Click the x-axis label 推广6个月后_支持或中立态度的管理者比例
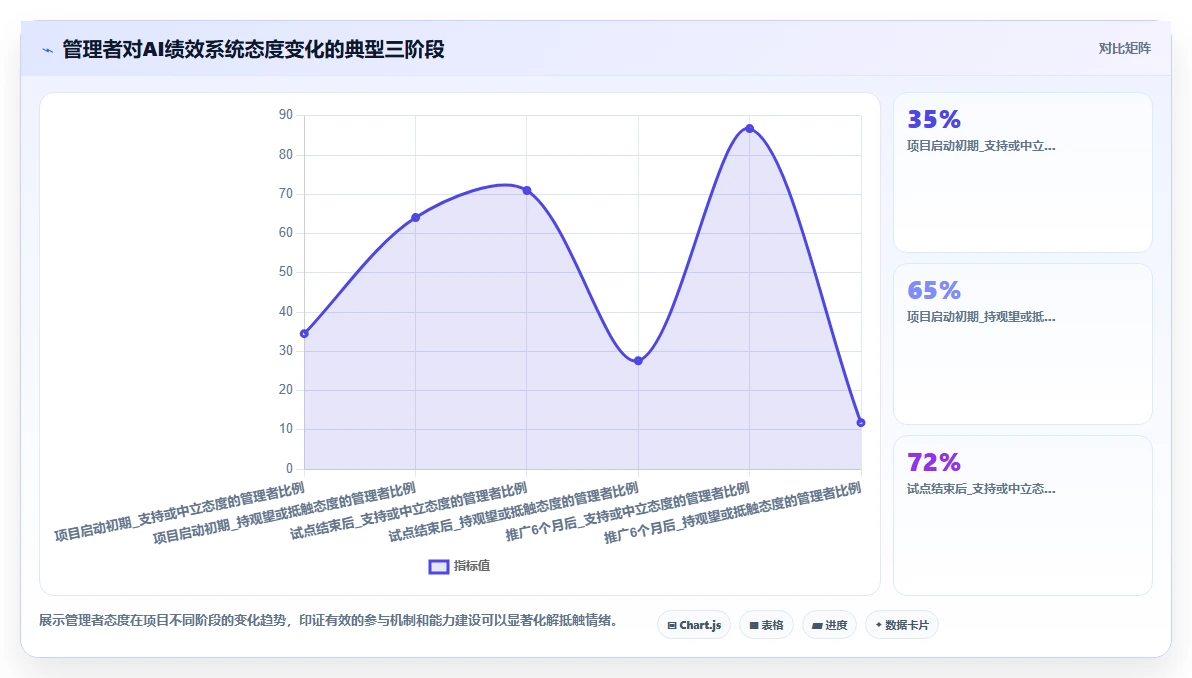The width and height of the screenshot is (1192, 678). click(x=628, y=512)
